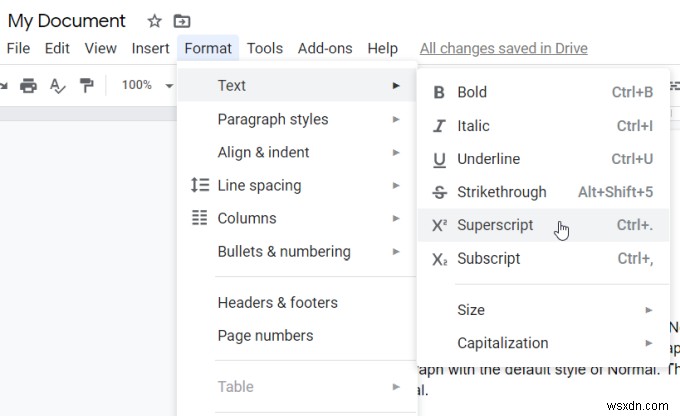
Task: Apply Strikethrough formatting
Action: pyautogui.click(x=501, y=191)
